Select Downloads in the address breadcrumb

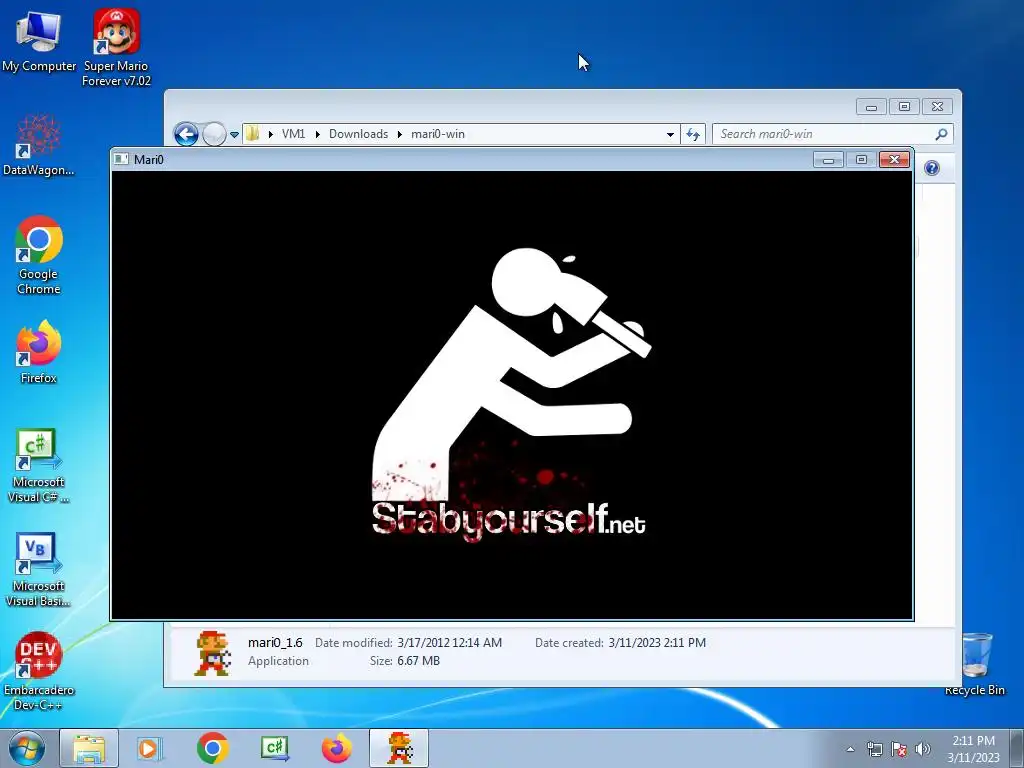pyautogui.click(x=359, y=134)
